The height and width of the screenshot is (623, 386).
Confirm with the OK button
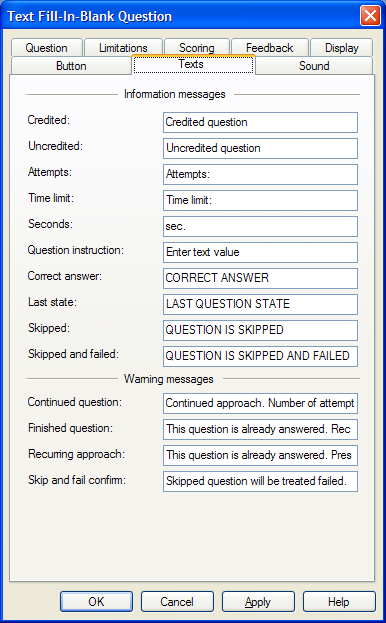point(96,602)
